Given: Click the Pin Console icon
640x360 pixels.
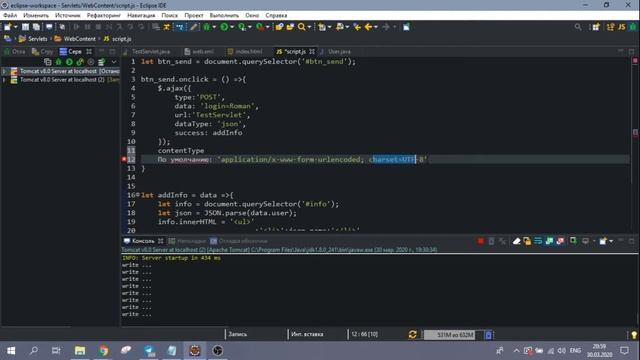Looking at the screenshot, I should pos(573,241).
